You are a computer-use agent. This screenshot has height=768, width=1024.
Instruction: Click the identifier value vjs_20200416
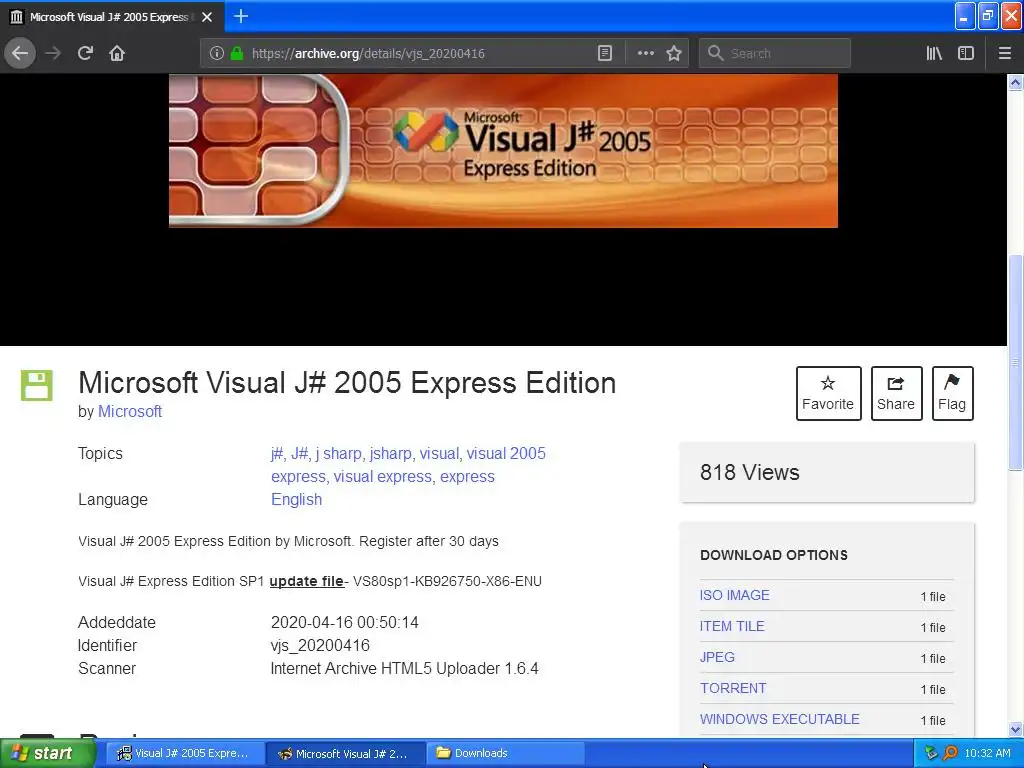320,645
